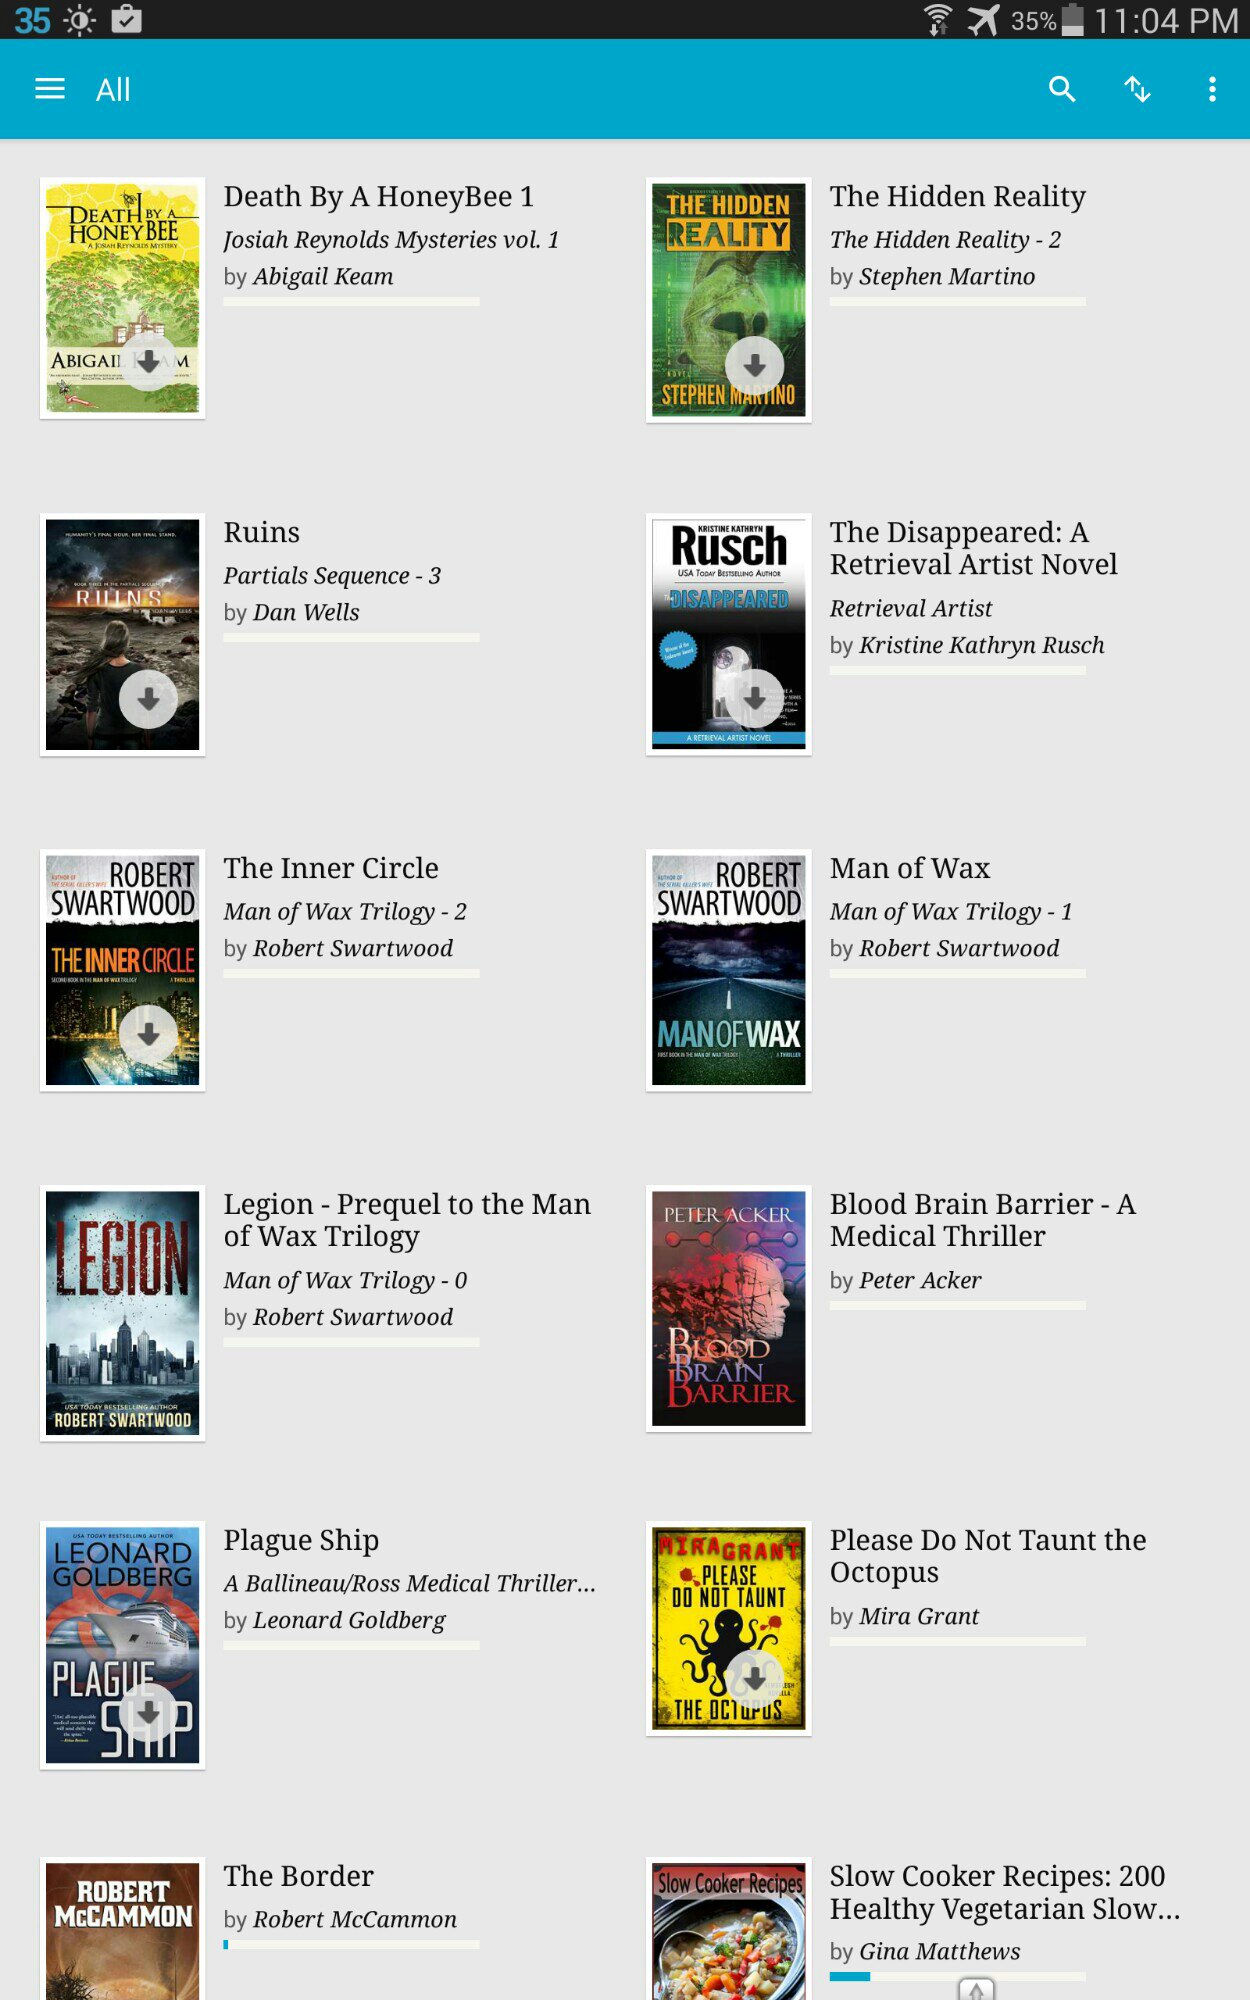Download Plague Ship using cover arrow

tap(148, 1713)
